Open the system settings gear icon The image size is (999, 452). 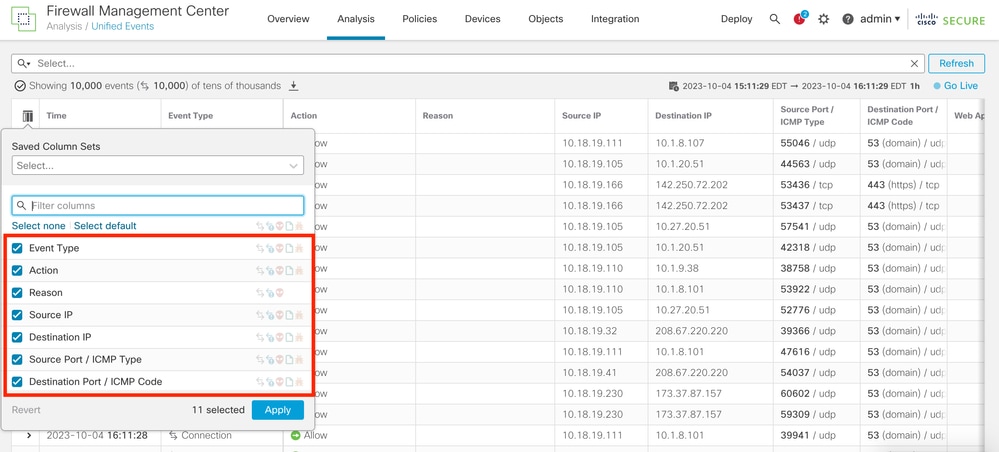(823, 19)
